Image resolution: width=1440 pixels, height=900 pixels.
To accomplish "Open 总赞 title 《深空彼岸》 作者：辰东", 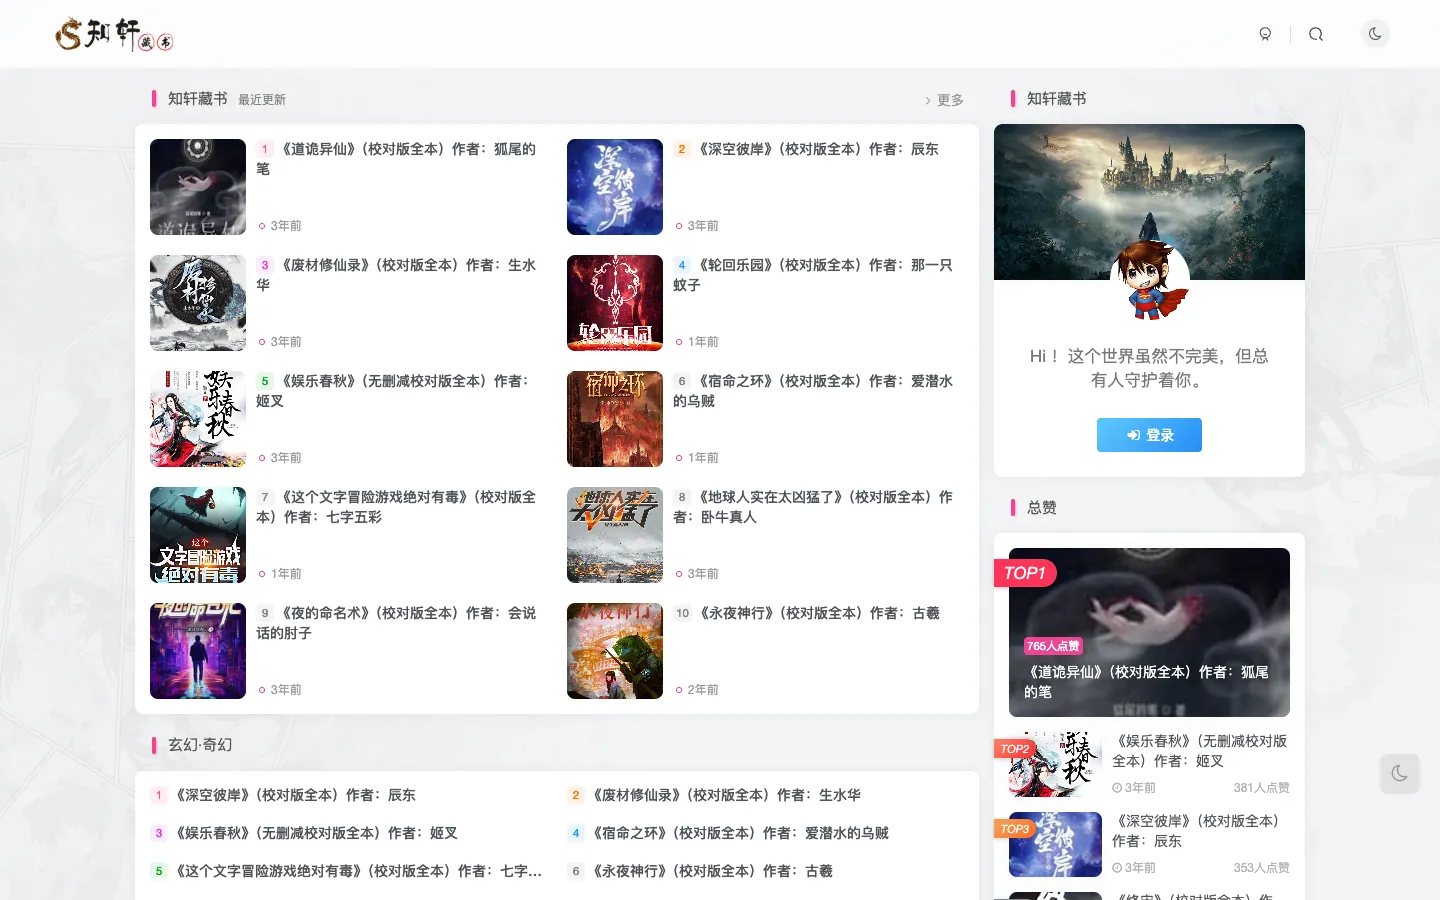I will point(1200,831).
